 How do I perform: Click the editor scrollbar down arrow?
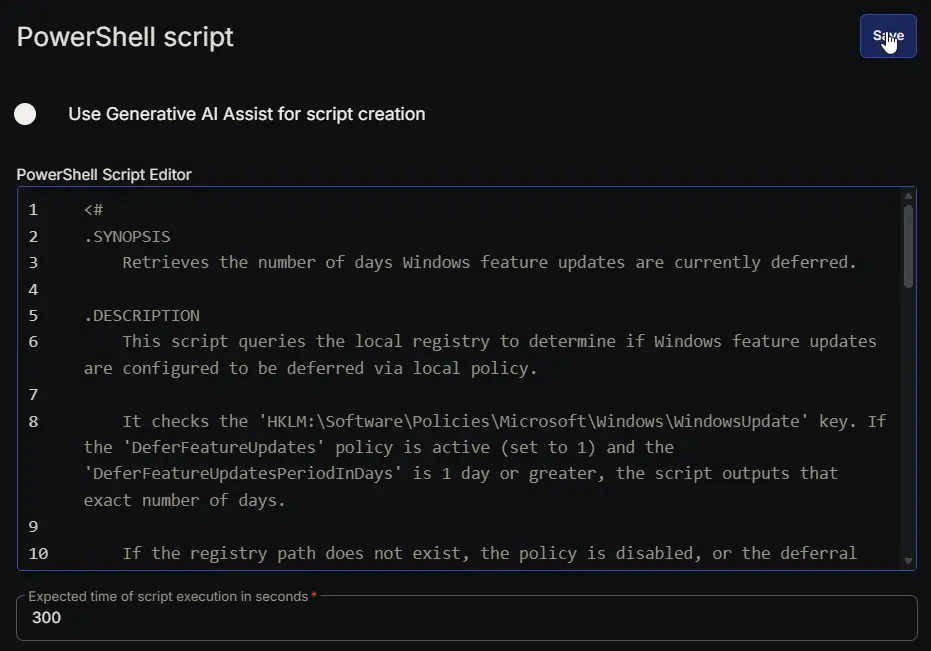coord(908,561)
